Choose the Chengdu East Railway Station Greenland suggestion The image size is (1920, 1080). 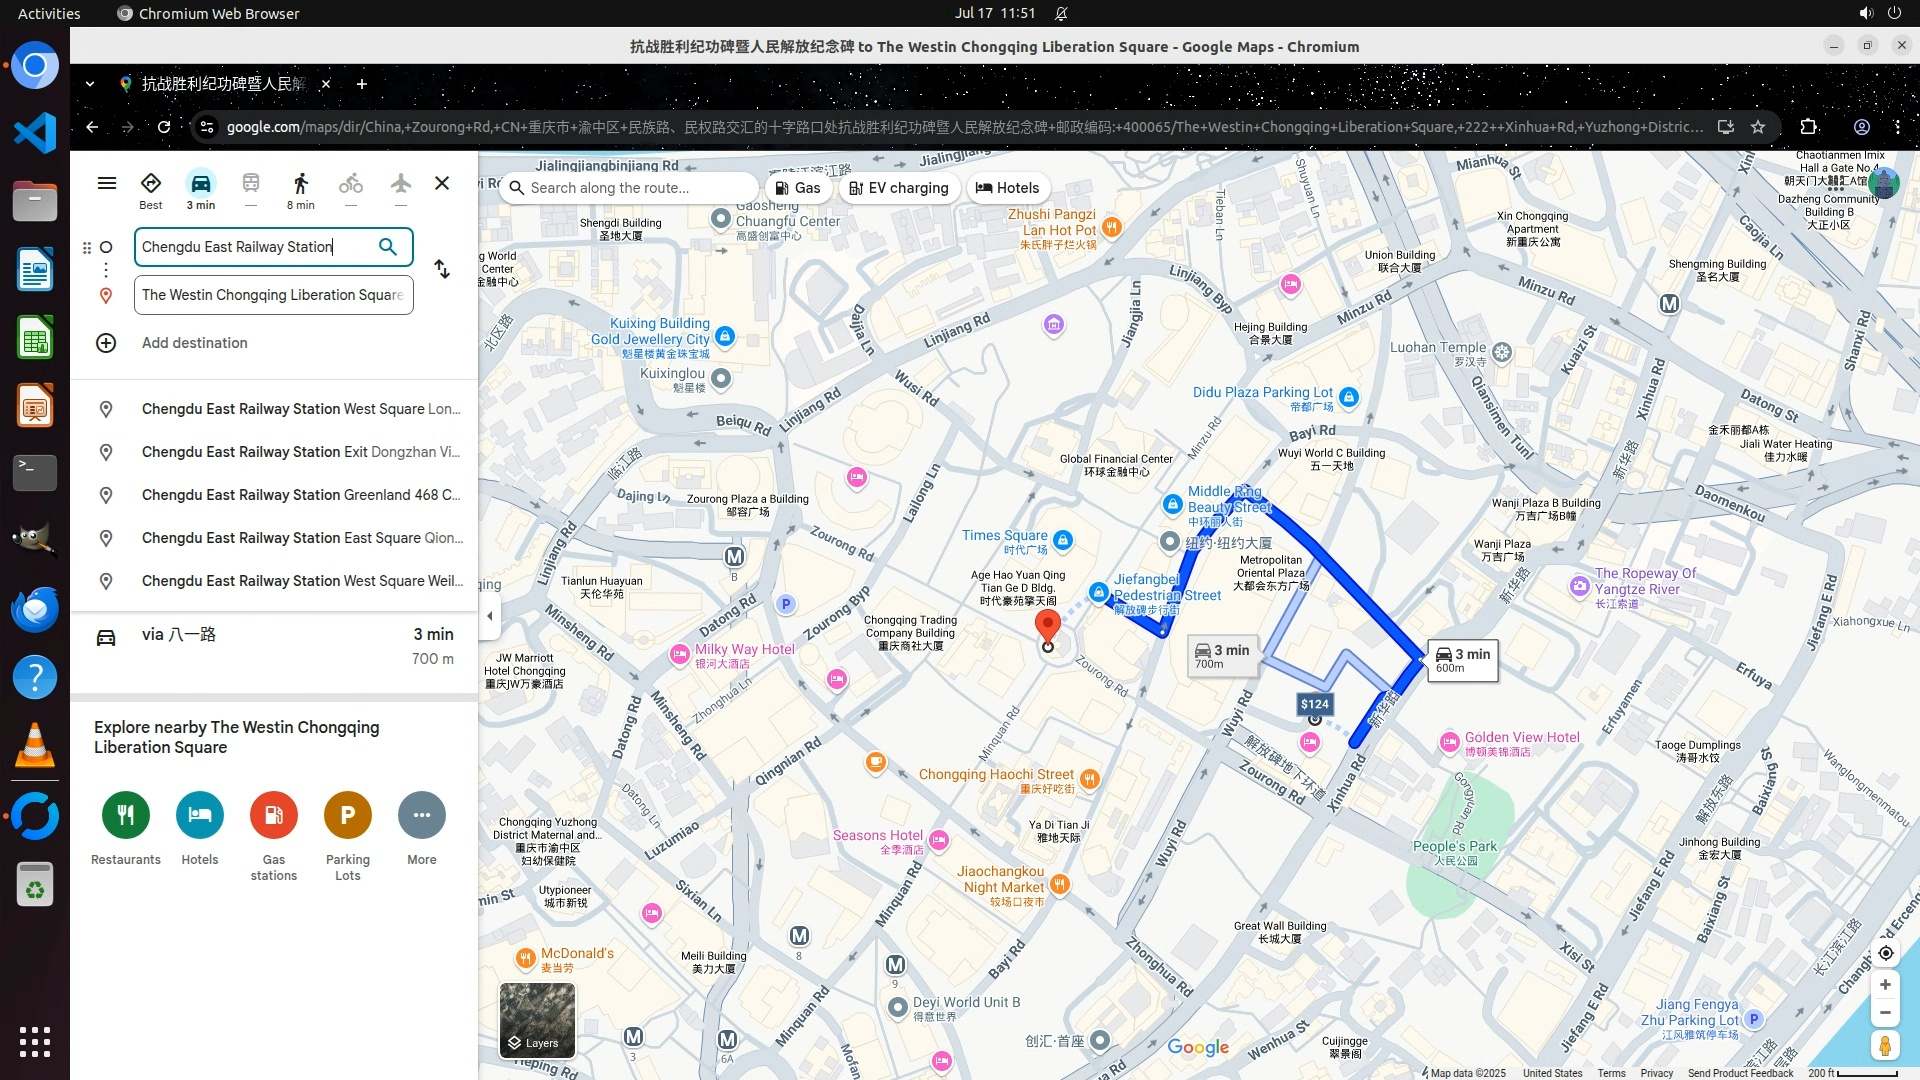(x=300, y=495)
